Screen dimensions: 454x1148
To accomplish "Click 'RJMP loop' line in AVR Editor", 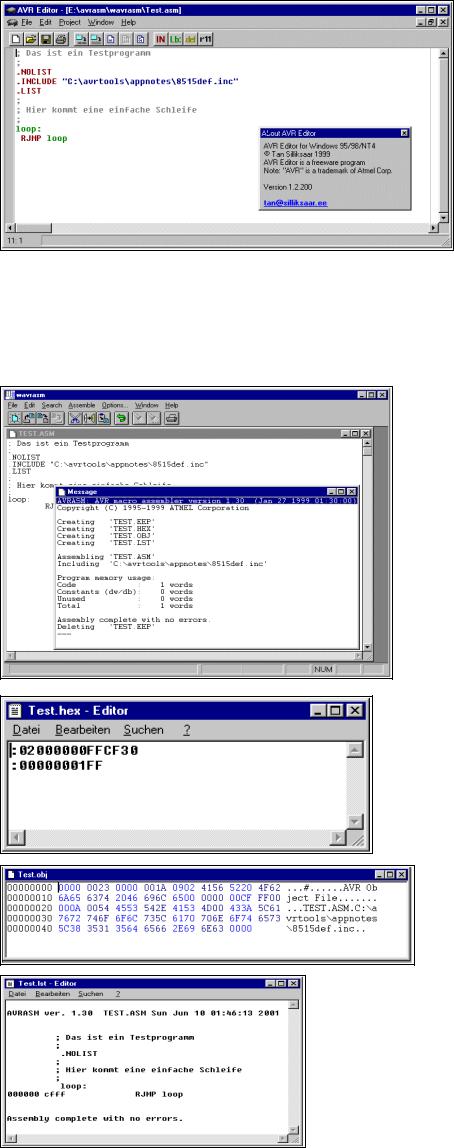I will click(x=43, y=137).
